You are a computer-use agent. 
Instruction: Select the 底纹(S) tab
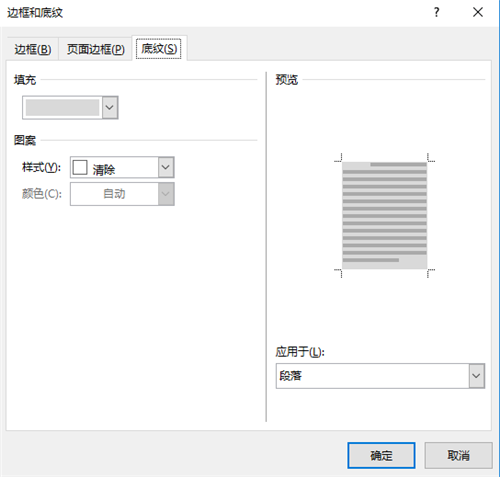pyautogui.click(x=159, y=49)
